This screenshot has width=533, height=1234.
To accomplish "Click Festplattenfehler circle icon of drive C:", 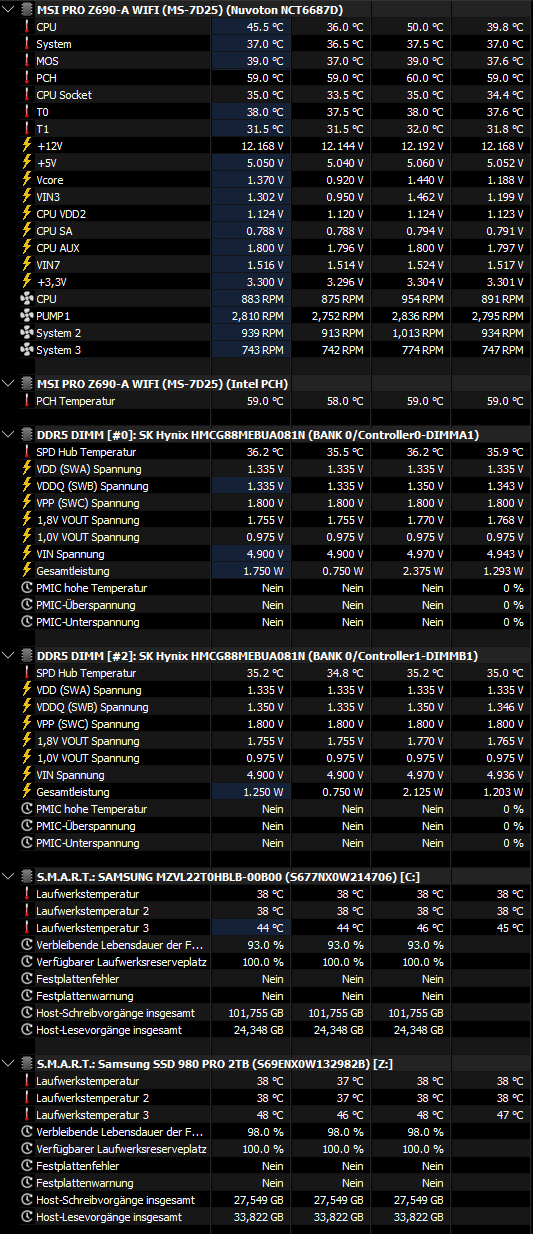I will pos(26,979).
